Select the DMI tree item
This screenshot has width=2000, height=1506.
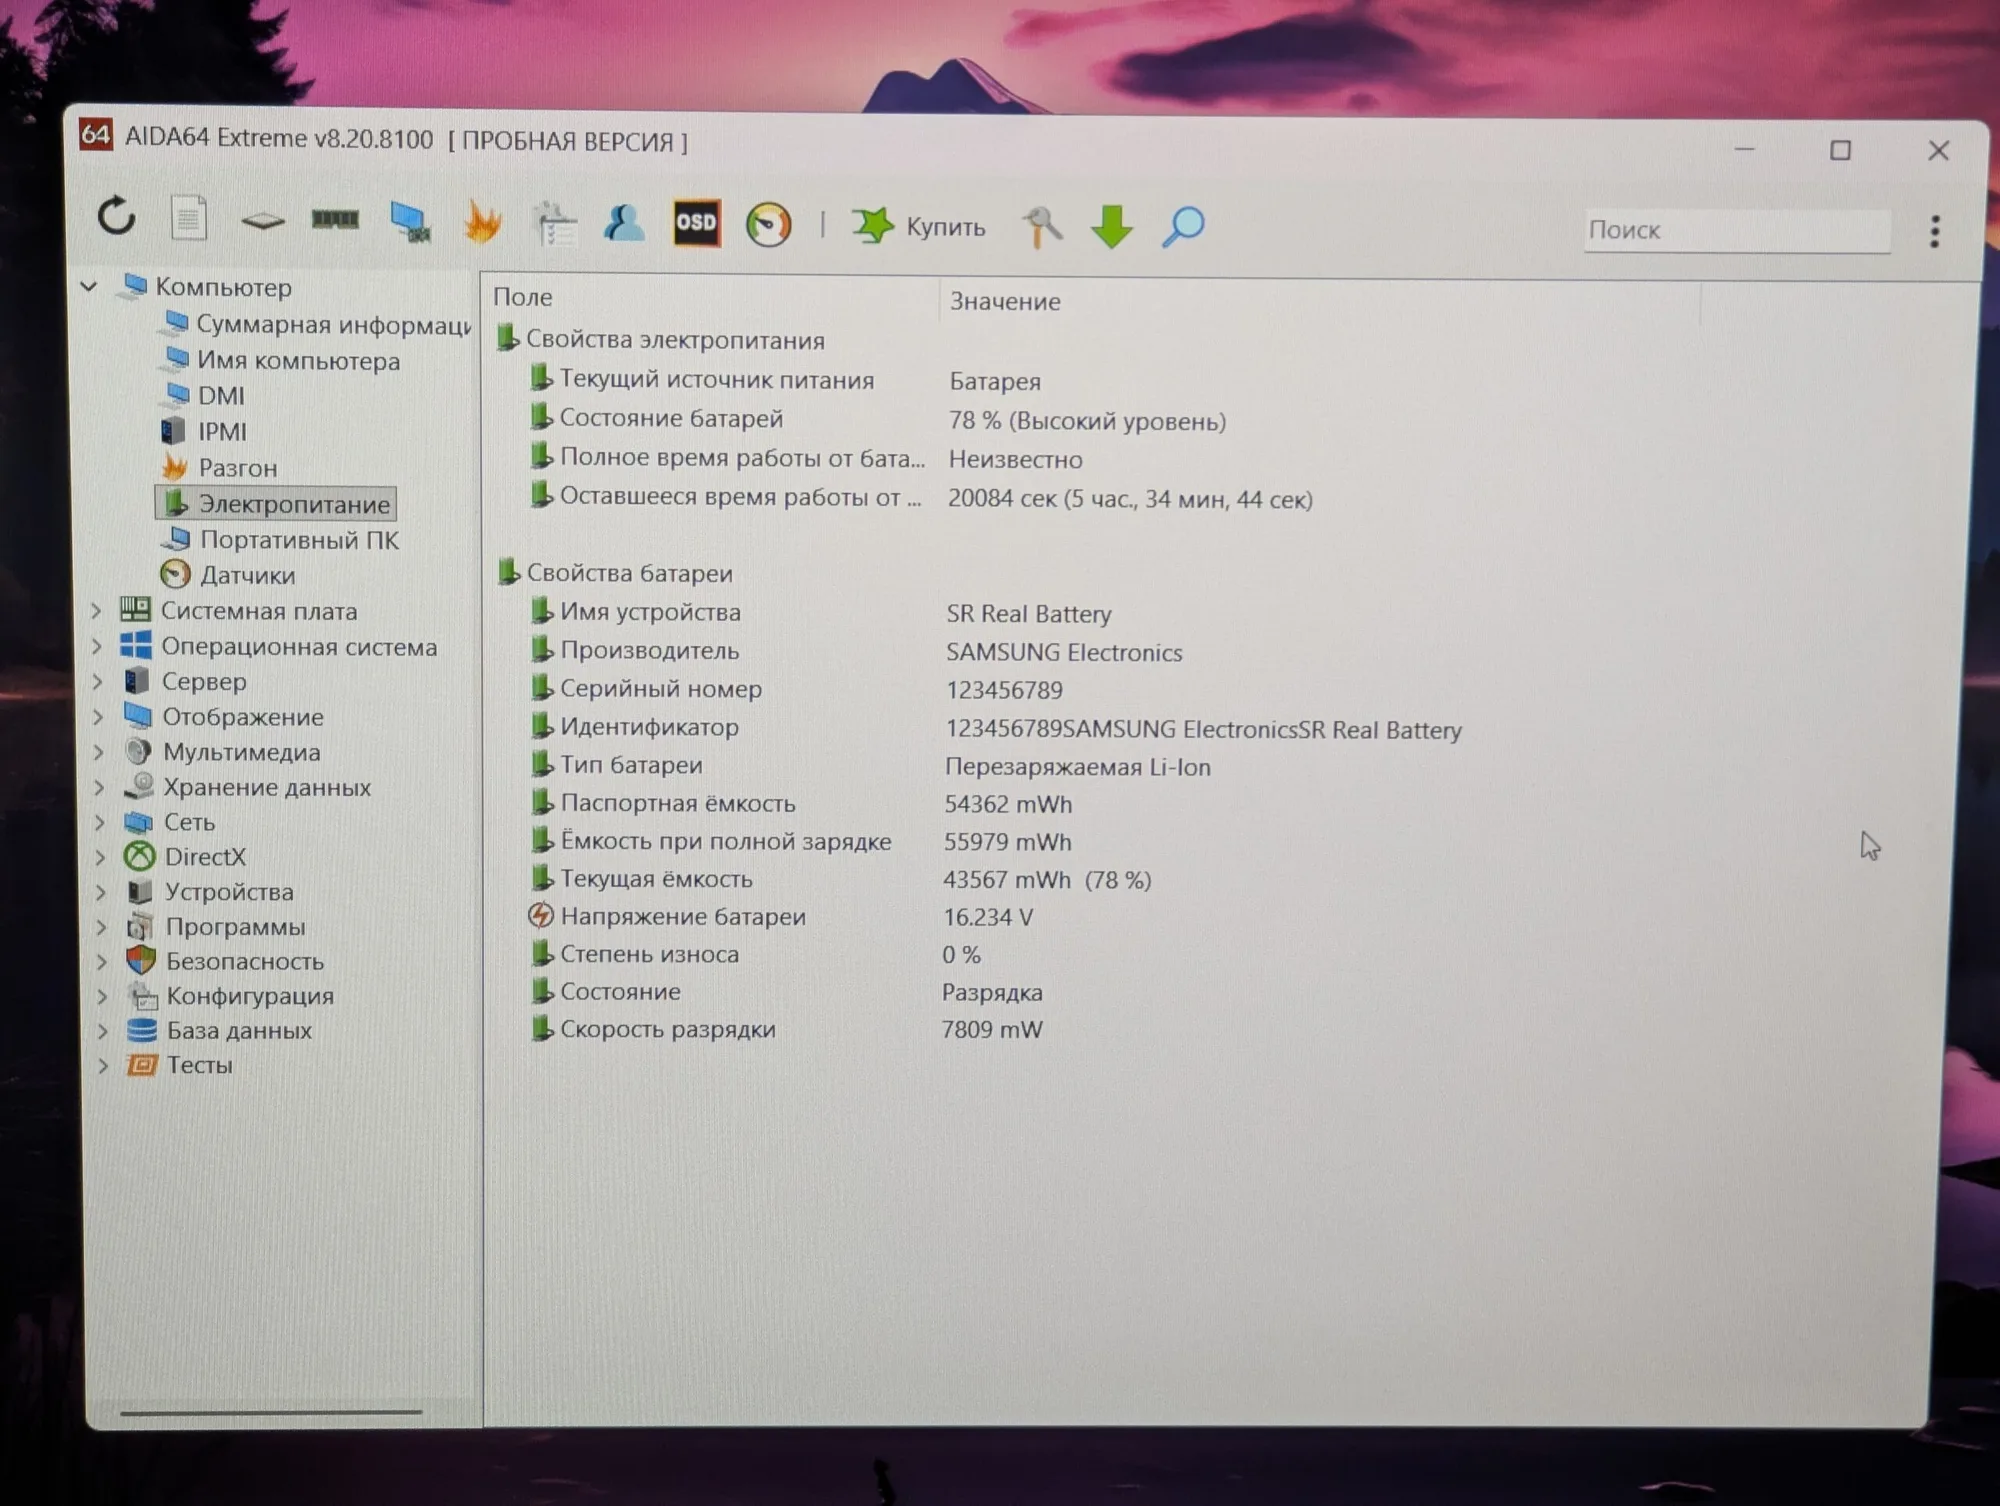click(x=205, y=396)
